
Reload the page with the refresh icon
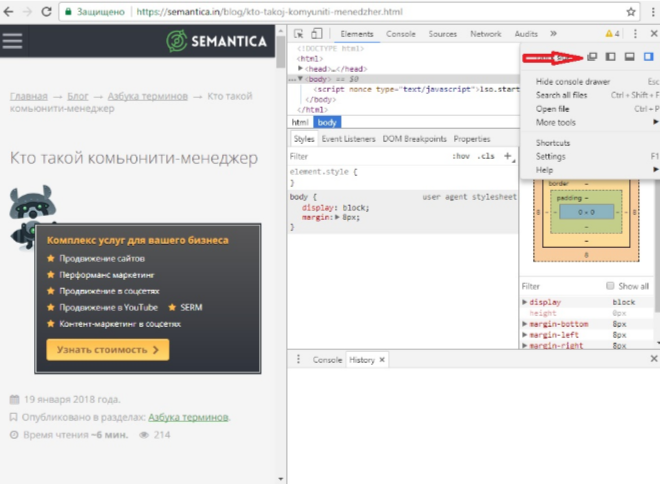click(47, 12)
